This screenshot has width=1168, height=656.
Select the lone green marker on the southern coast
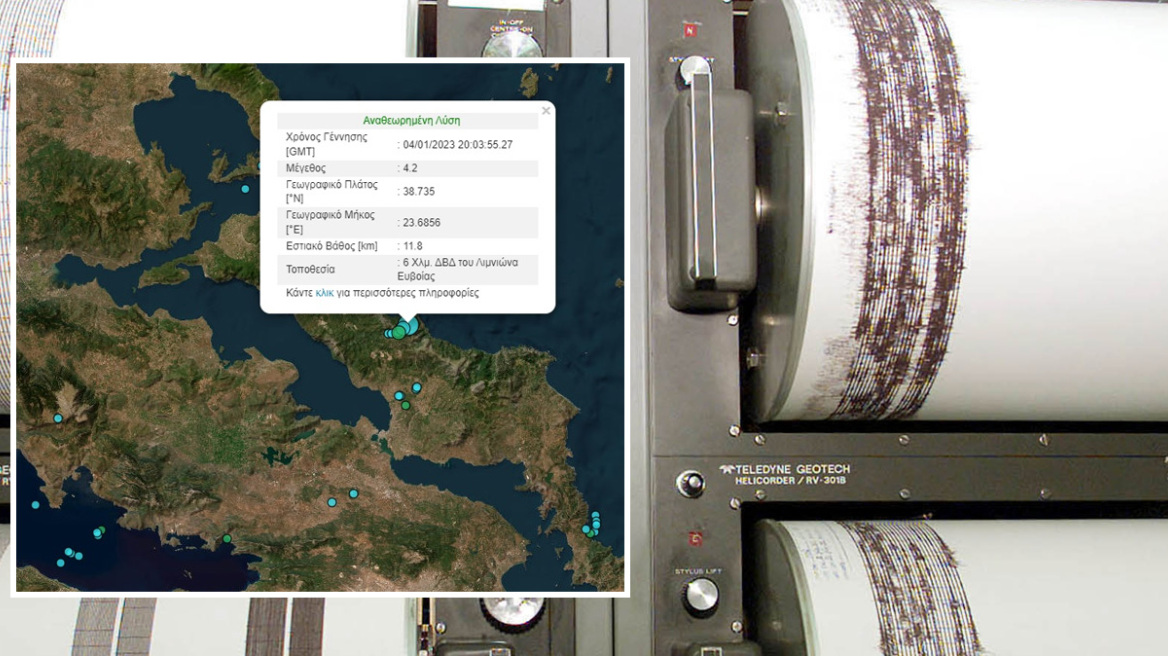[227, 539]
